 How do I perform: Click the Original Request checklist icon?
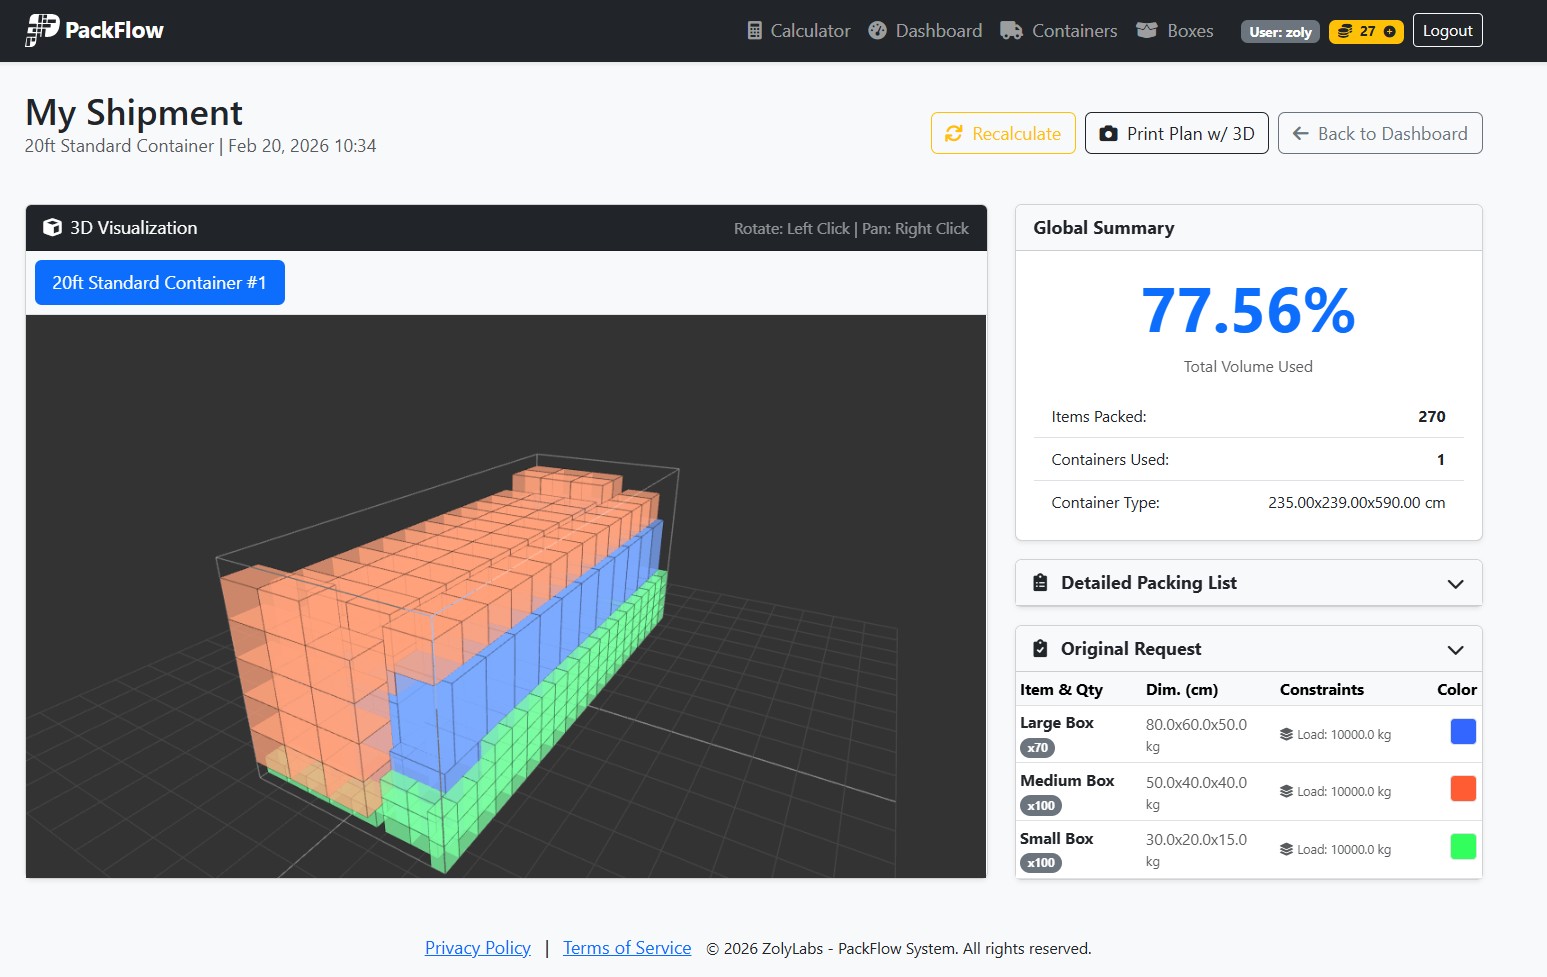point(1040,648)
